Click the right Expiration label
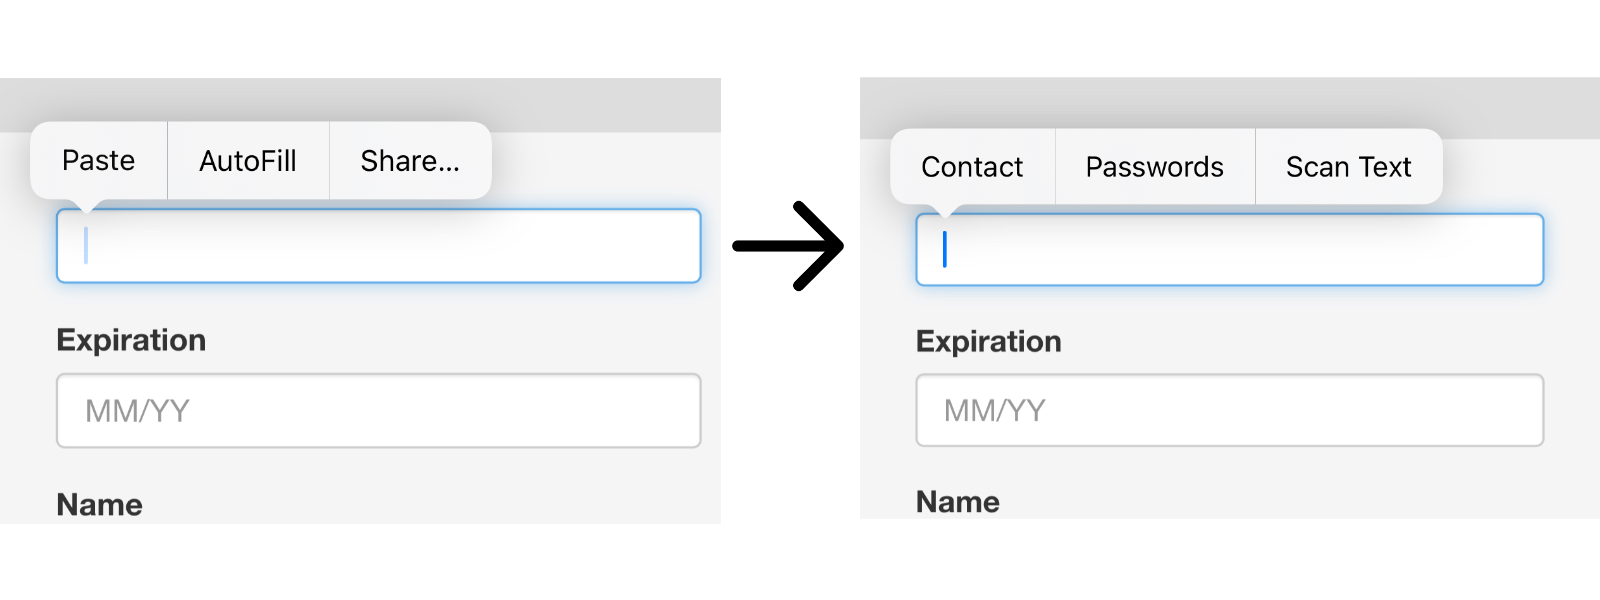This screenshot has height=600, width=1600. (x=988, y=341)
